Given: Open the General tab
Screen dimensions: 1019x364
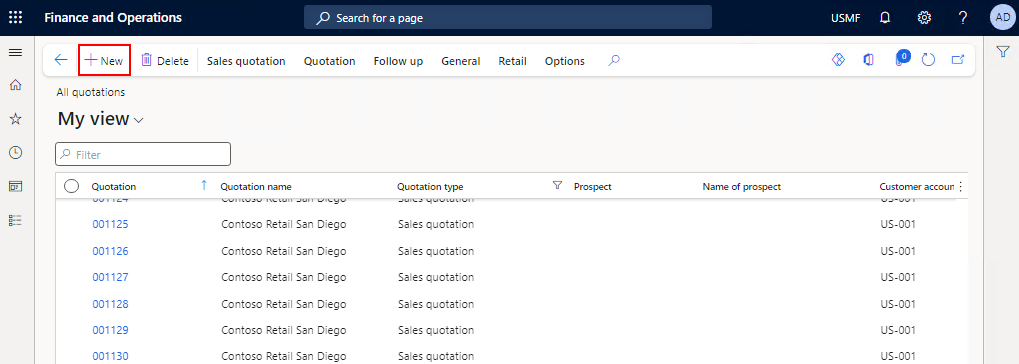Looking at the screenshot, I should 461,61.
